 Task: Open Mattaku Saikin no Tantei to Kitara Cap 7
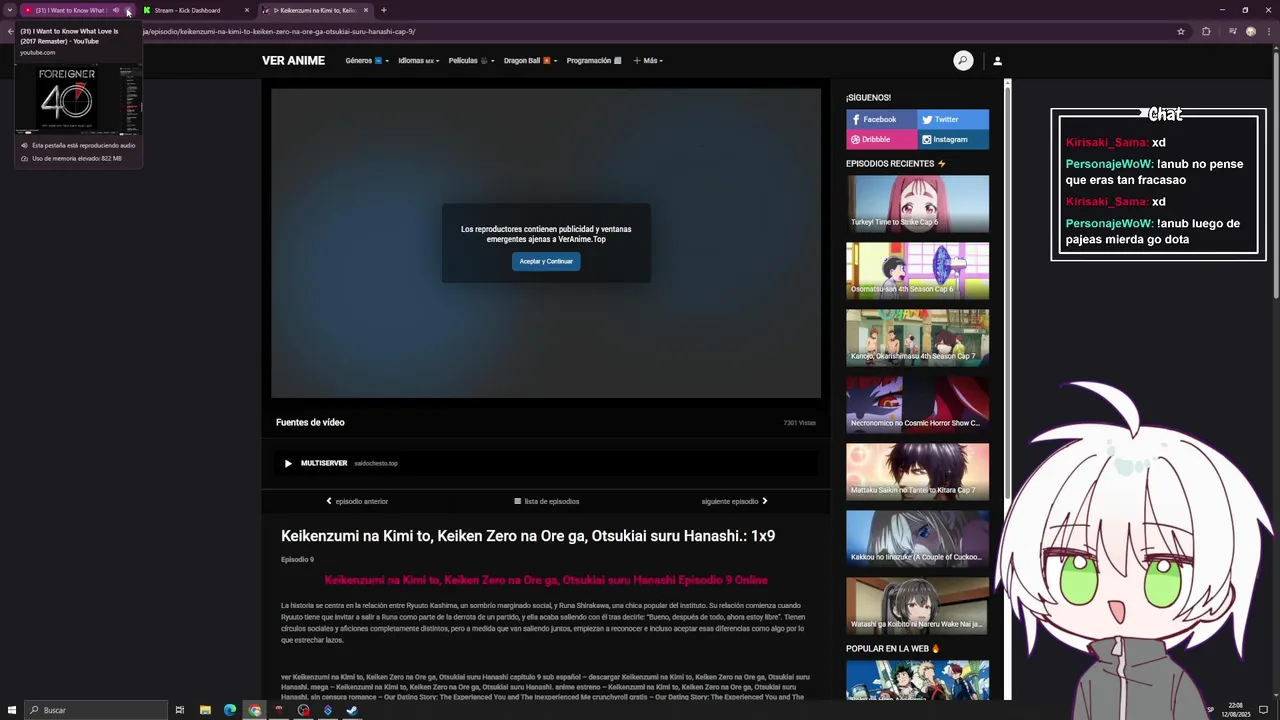(x=918, y=472)
